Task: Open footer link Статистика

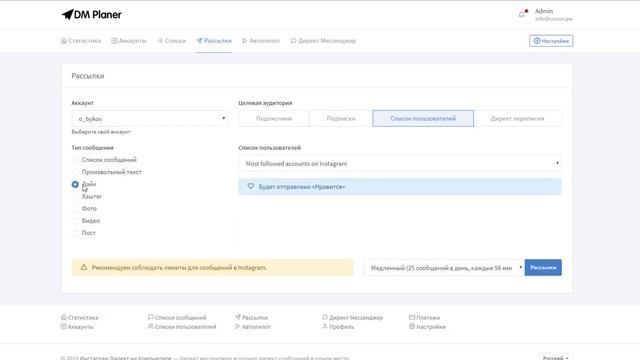Action: point(80,318)
